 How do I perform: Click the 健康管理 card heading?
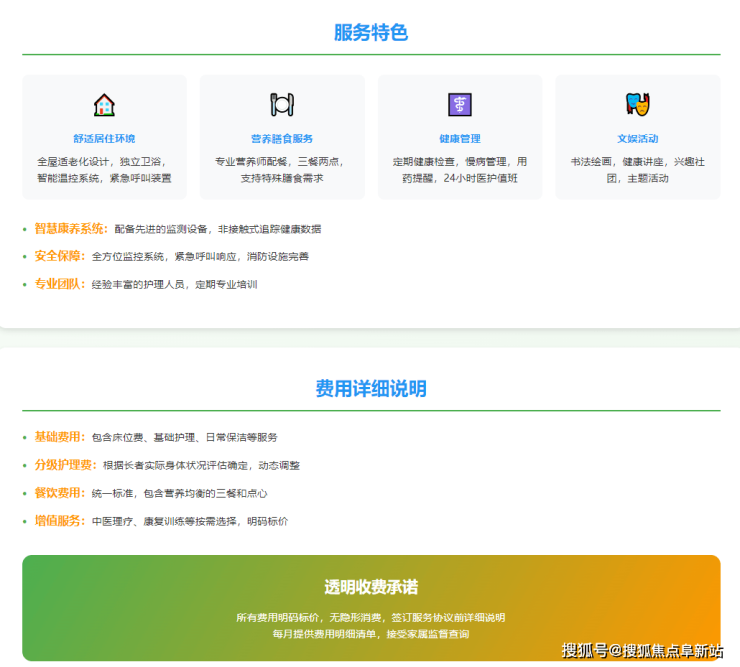coord(459,139)
